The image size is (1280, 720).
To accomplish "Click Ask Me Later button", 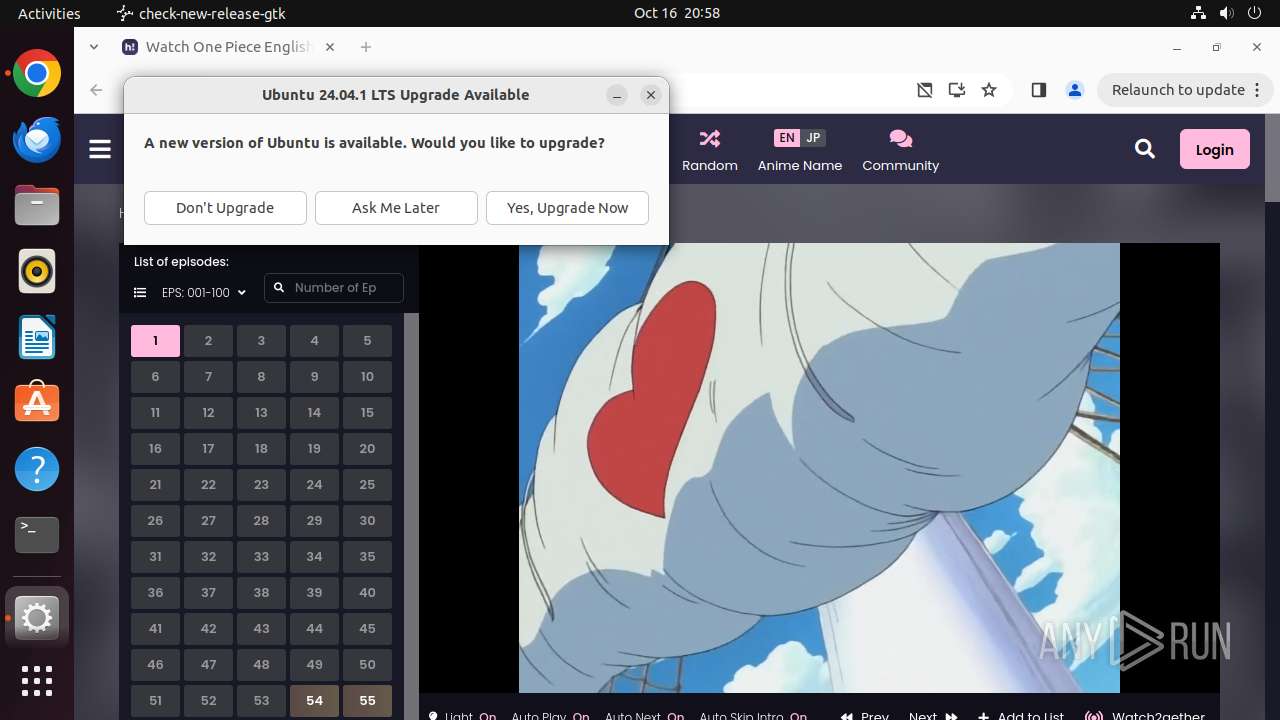I will pyautogui.click(x=396, y=208).
